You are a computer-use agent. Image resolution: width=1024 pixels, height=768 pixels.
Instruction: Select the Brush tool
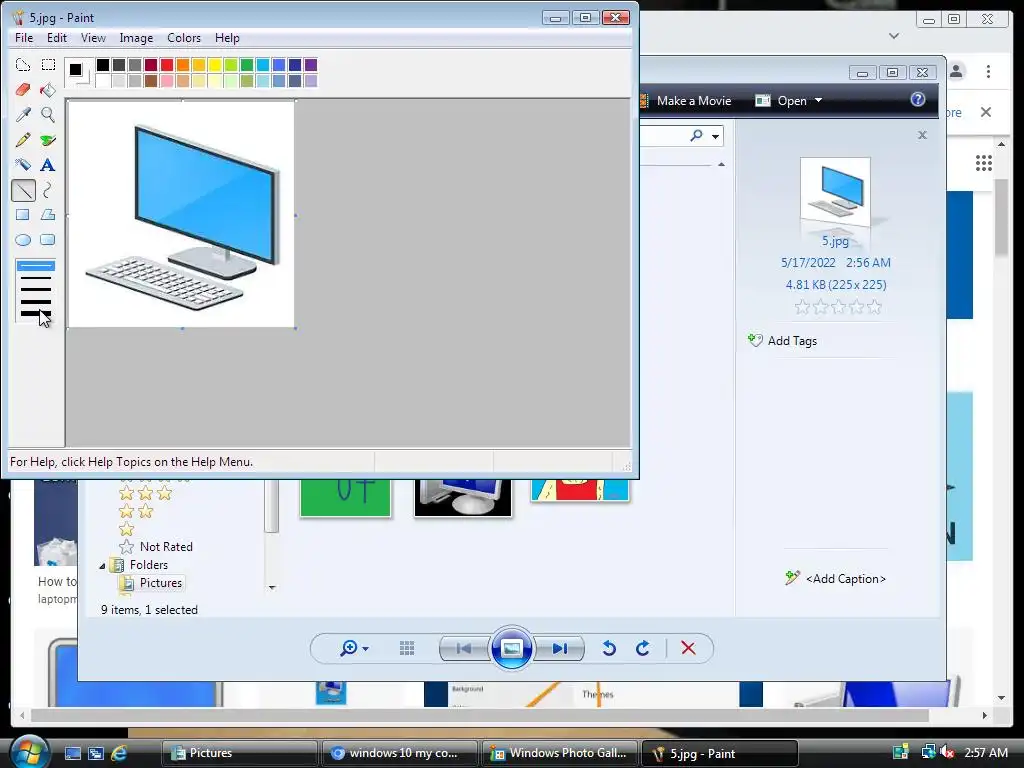pyautogui.click(x=48, y=140)
